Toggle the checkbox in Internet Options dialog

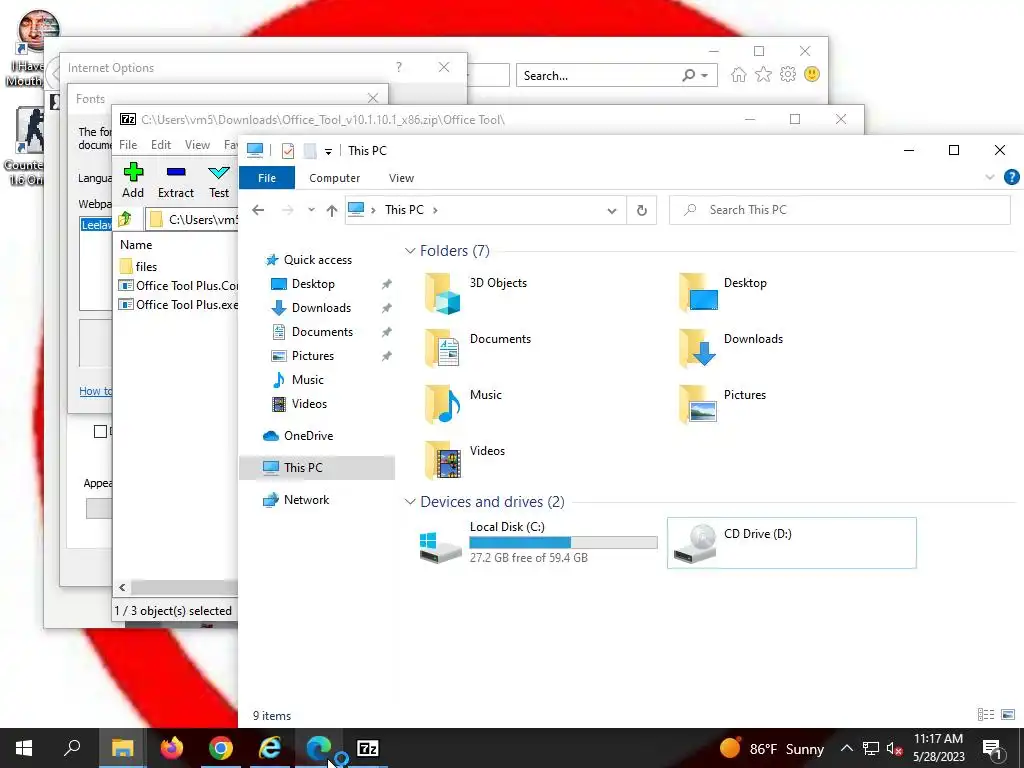tap(100, 431)
